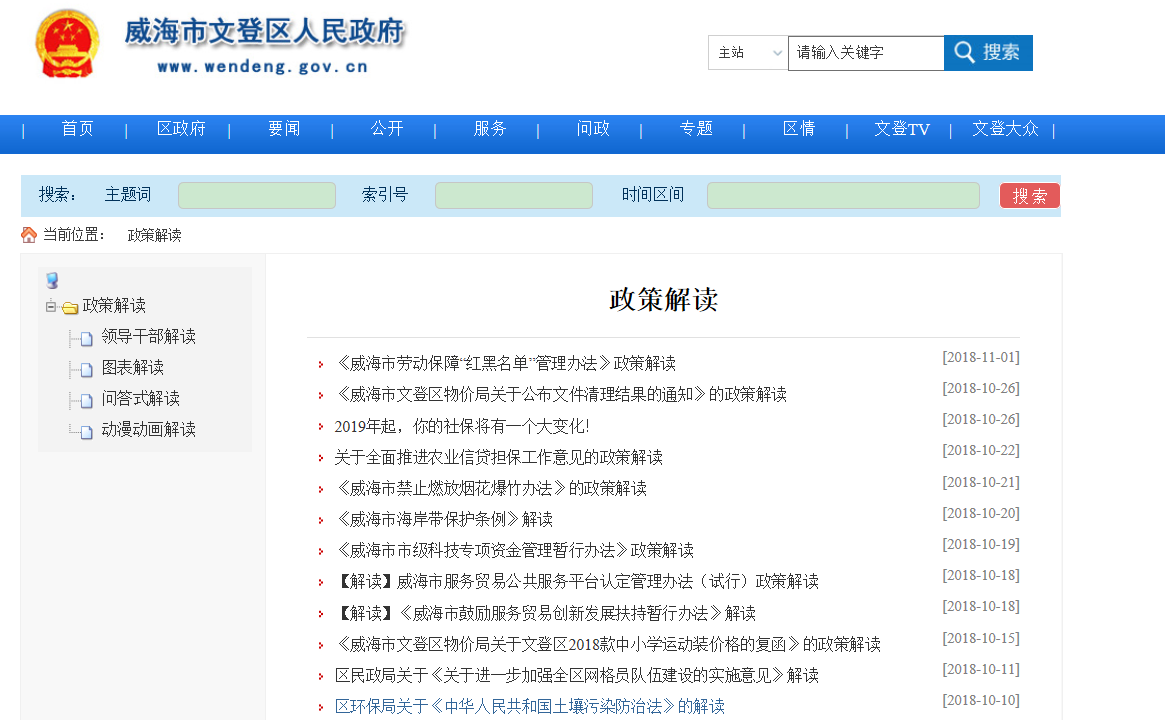This screenshot has width=1165, height=720.
Task: Click the 时间区间 input field
Action: (843, 195)
